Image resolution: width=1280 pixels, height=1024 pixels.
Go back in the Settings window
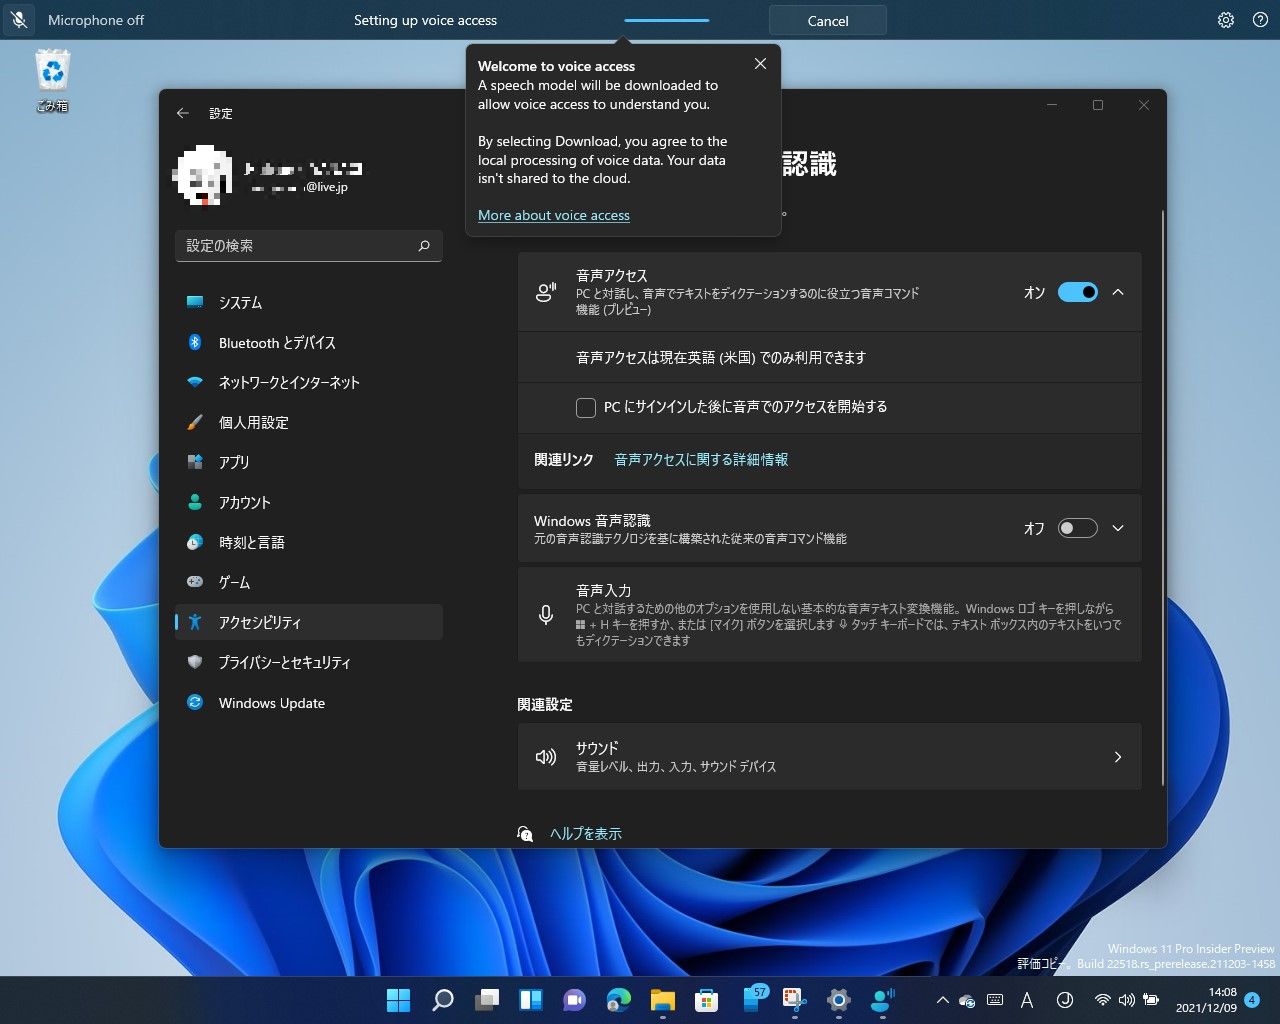coord(182,113)
